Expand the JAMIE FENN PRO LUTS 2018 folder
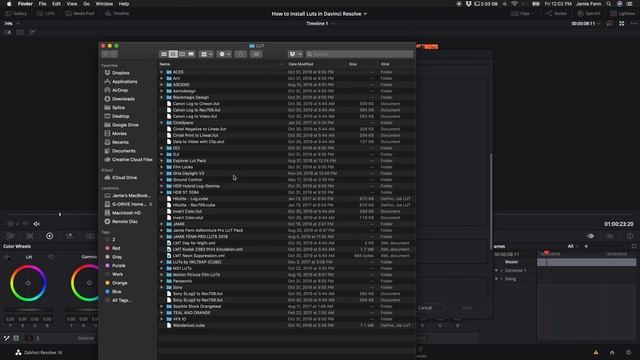Viewport: 640px width, 360px height. tap(162, 236)
